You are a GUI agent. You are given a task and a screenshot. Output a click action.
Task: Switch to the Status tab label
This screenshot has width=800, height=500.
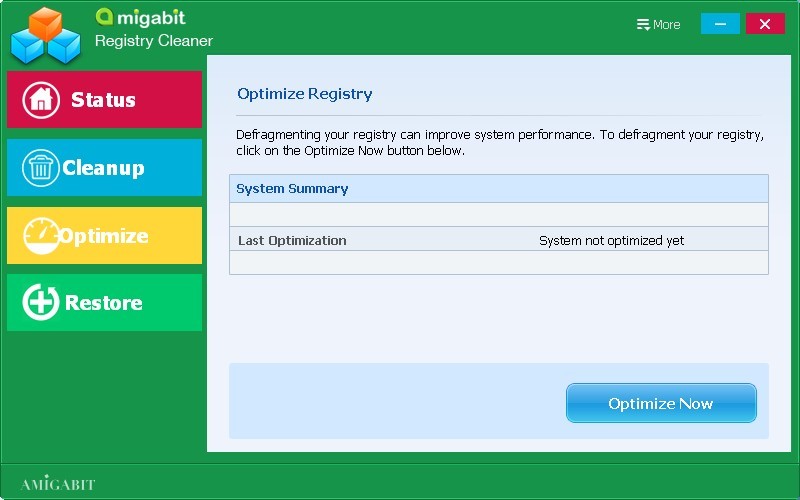pyautogui.click(x=103, y=100)
